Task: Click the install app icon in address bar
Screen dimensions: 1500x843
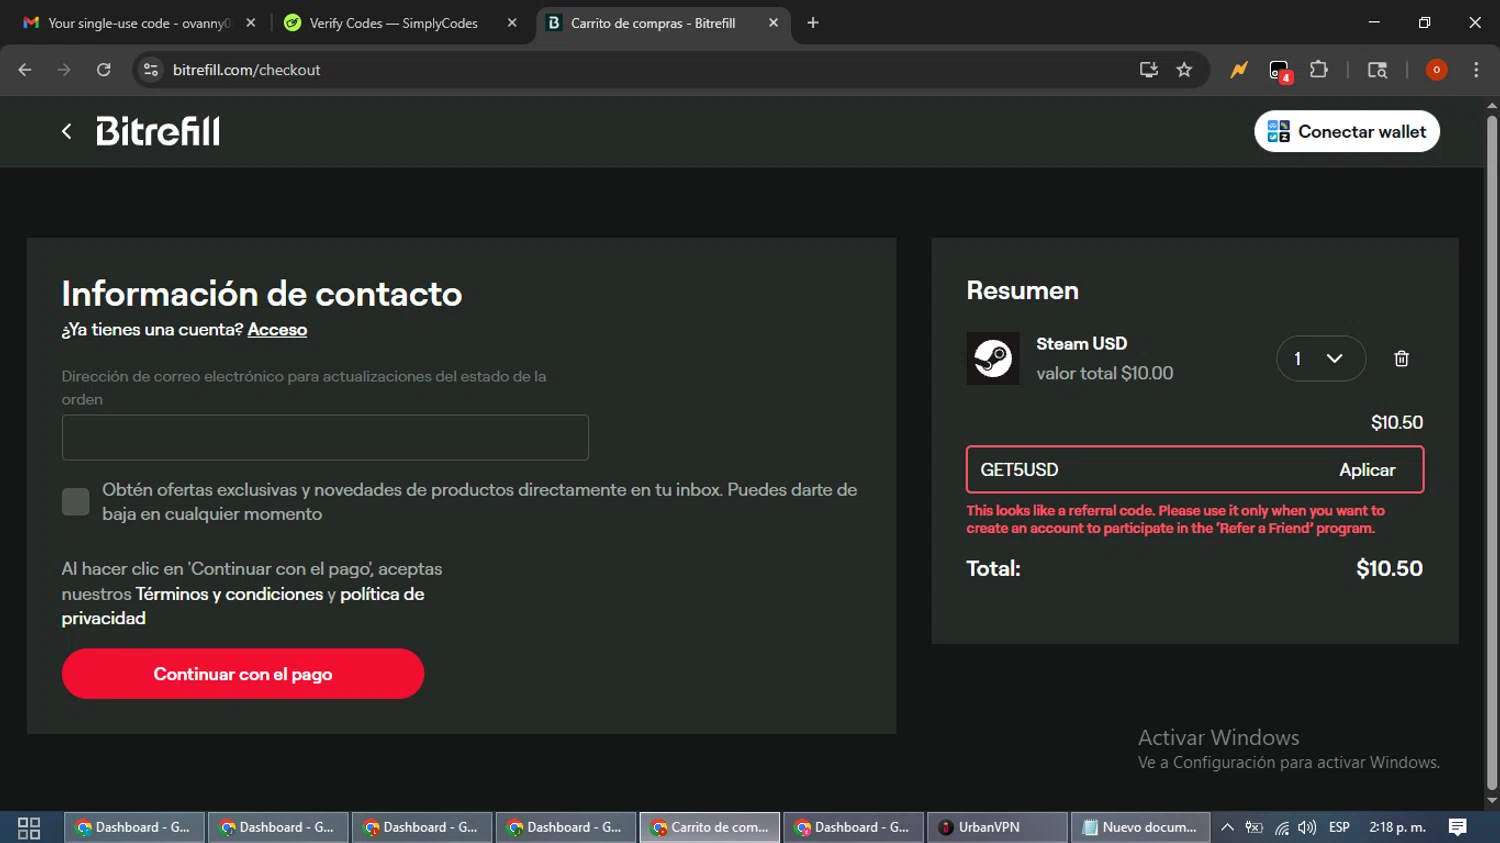Action: click(1148, 70)
